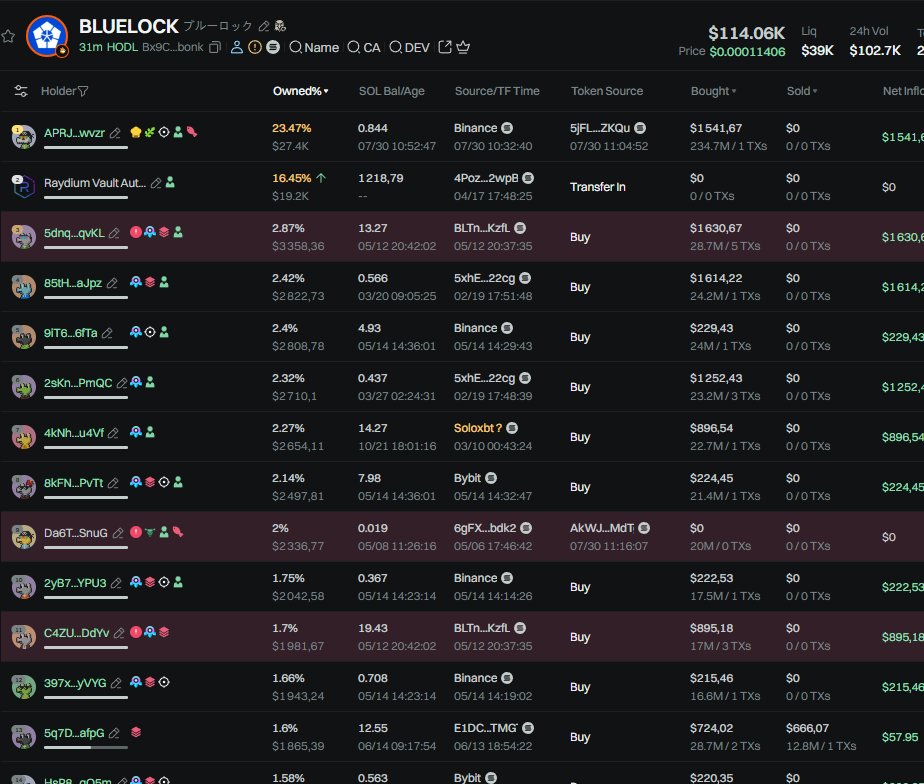Click the SOL Bal/Age column header

392,91
